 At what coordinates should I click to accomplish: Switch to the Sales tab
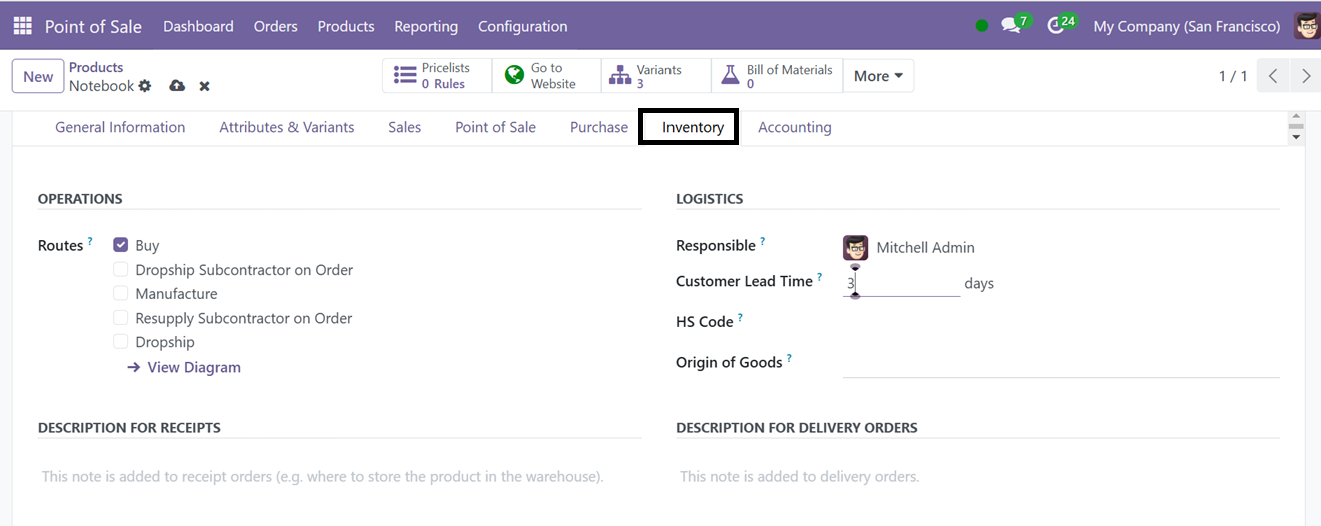click(405, 127)
